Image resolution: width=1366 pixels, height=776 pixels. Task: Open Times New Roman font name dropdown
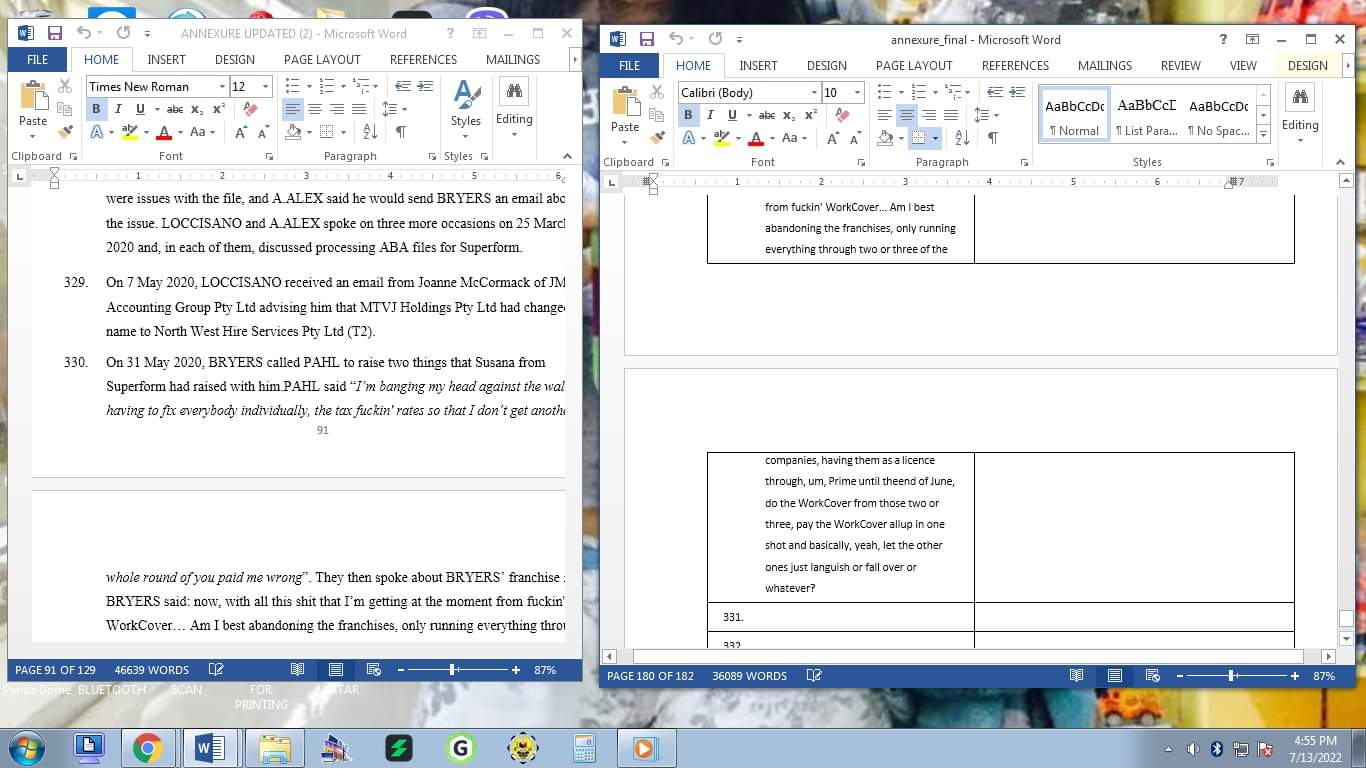point(222,87)
